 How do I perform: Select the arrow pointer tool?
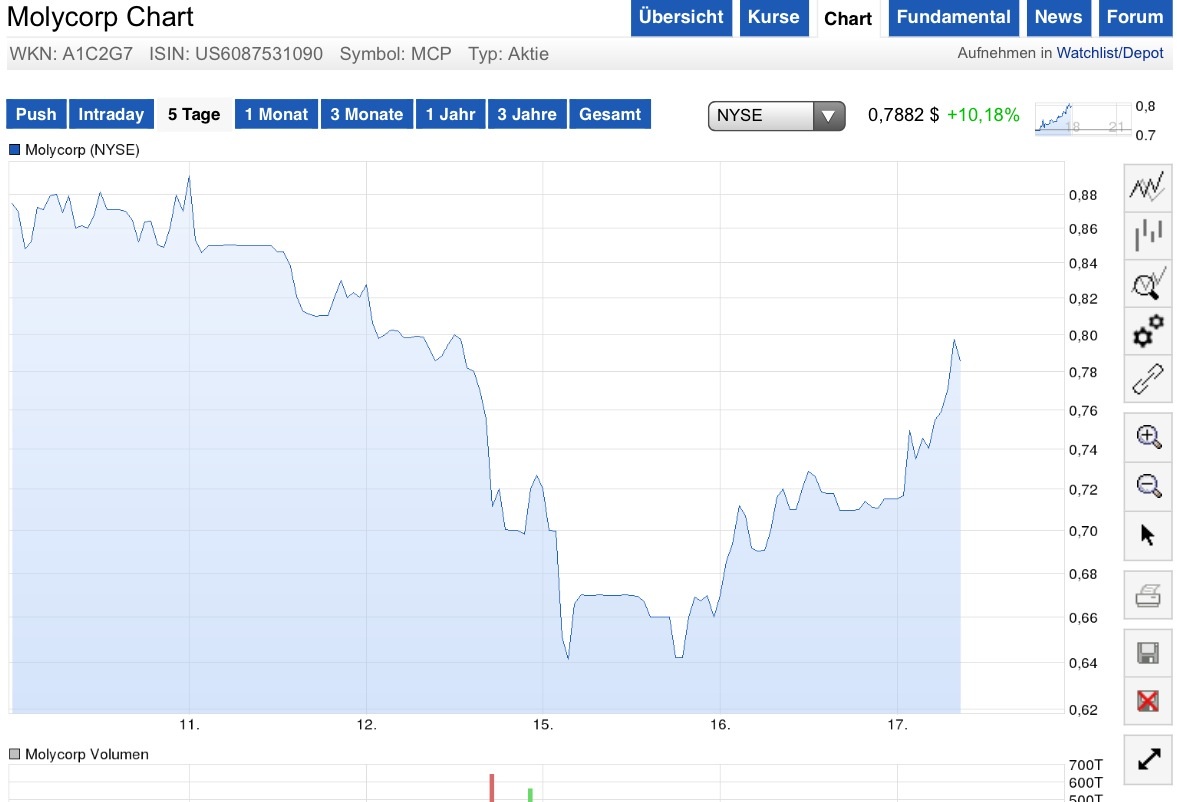click(x=1148, y=535)
